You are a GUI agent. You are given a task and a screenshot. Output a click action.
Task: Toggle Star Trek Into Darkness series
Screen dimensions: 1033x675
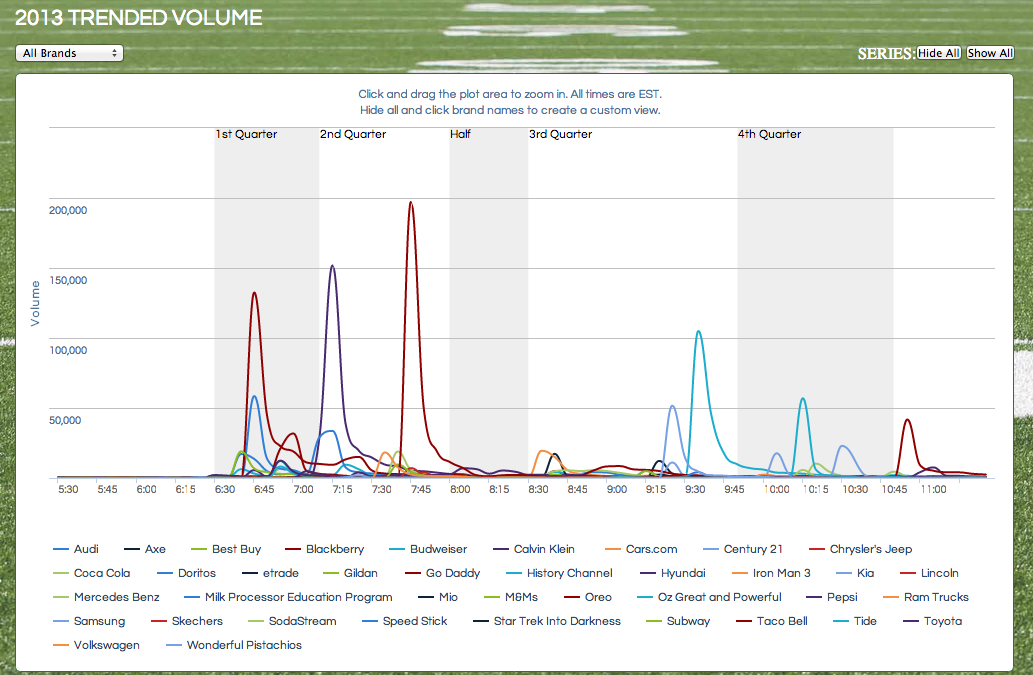556,621
